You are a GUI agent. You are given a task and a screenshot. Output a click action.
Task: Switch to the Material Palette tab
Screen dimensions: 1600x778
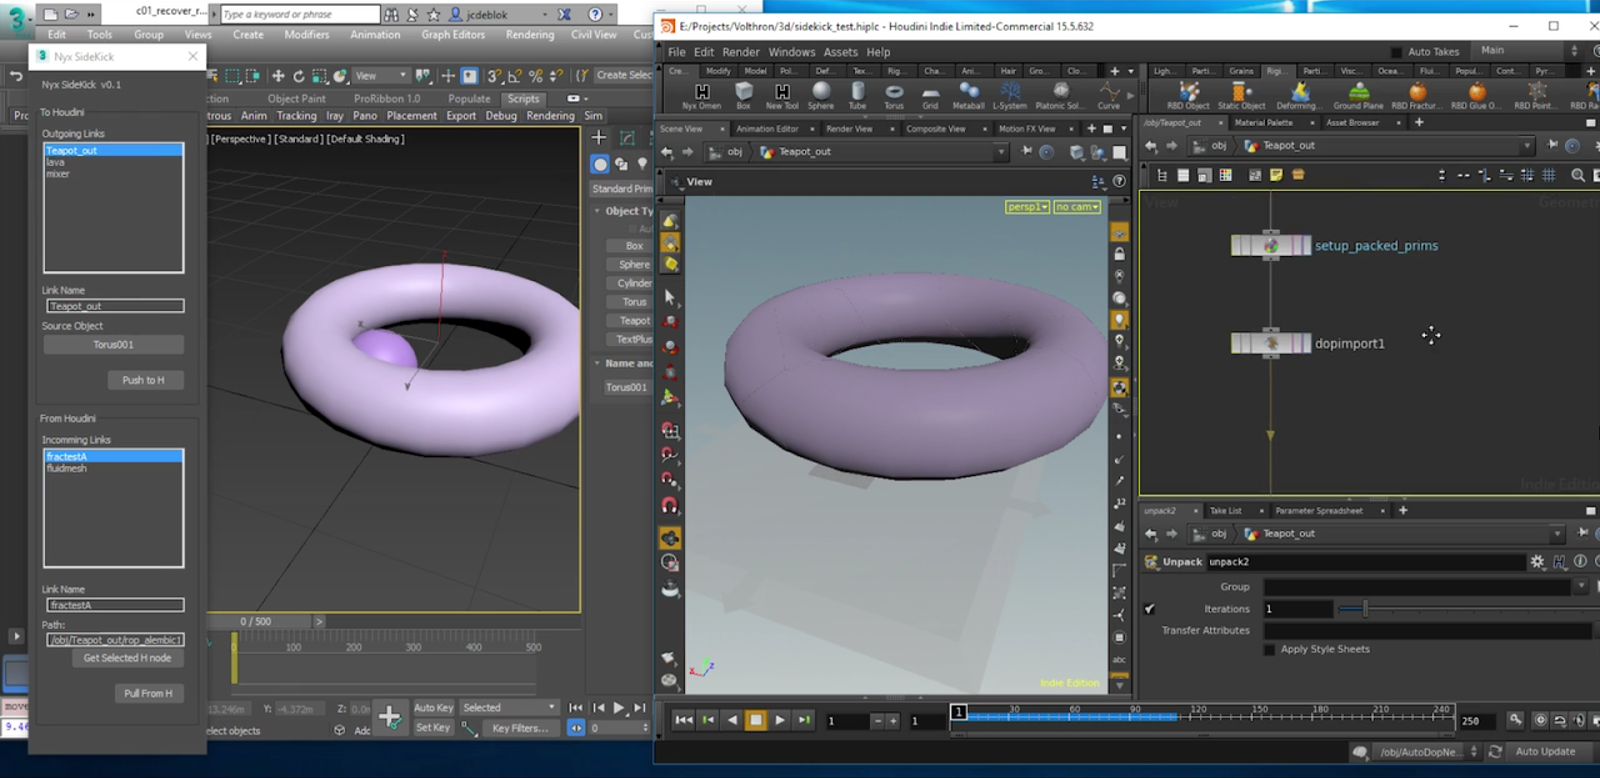(x=1263, y=123)
